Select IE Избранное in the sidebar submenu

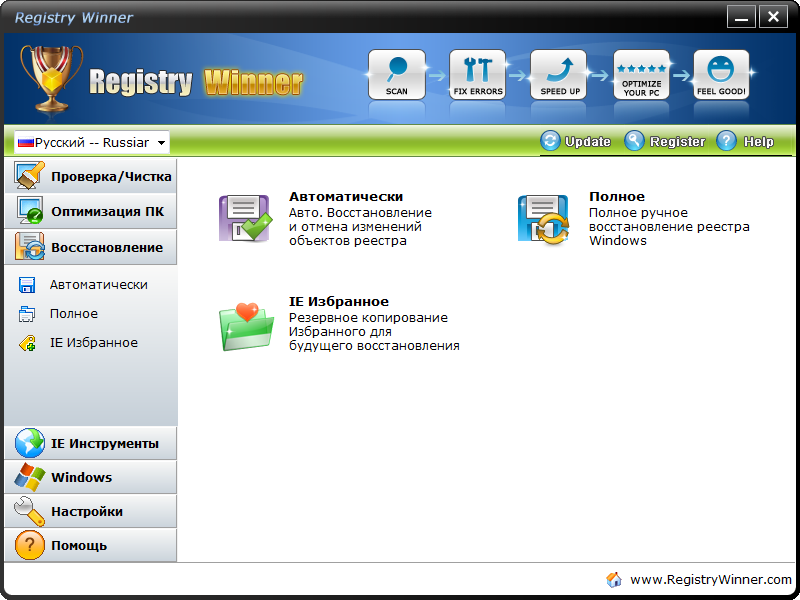click(x=94, y=343)
